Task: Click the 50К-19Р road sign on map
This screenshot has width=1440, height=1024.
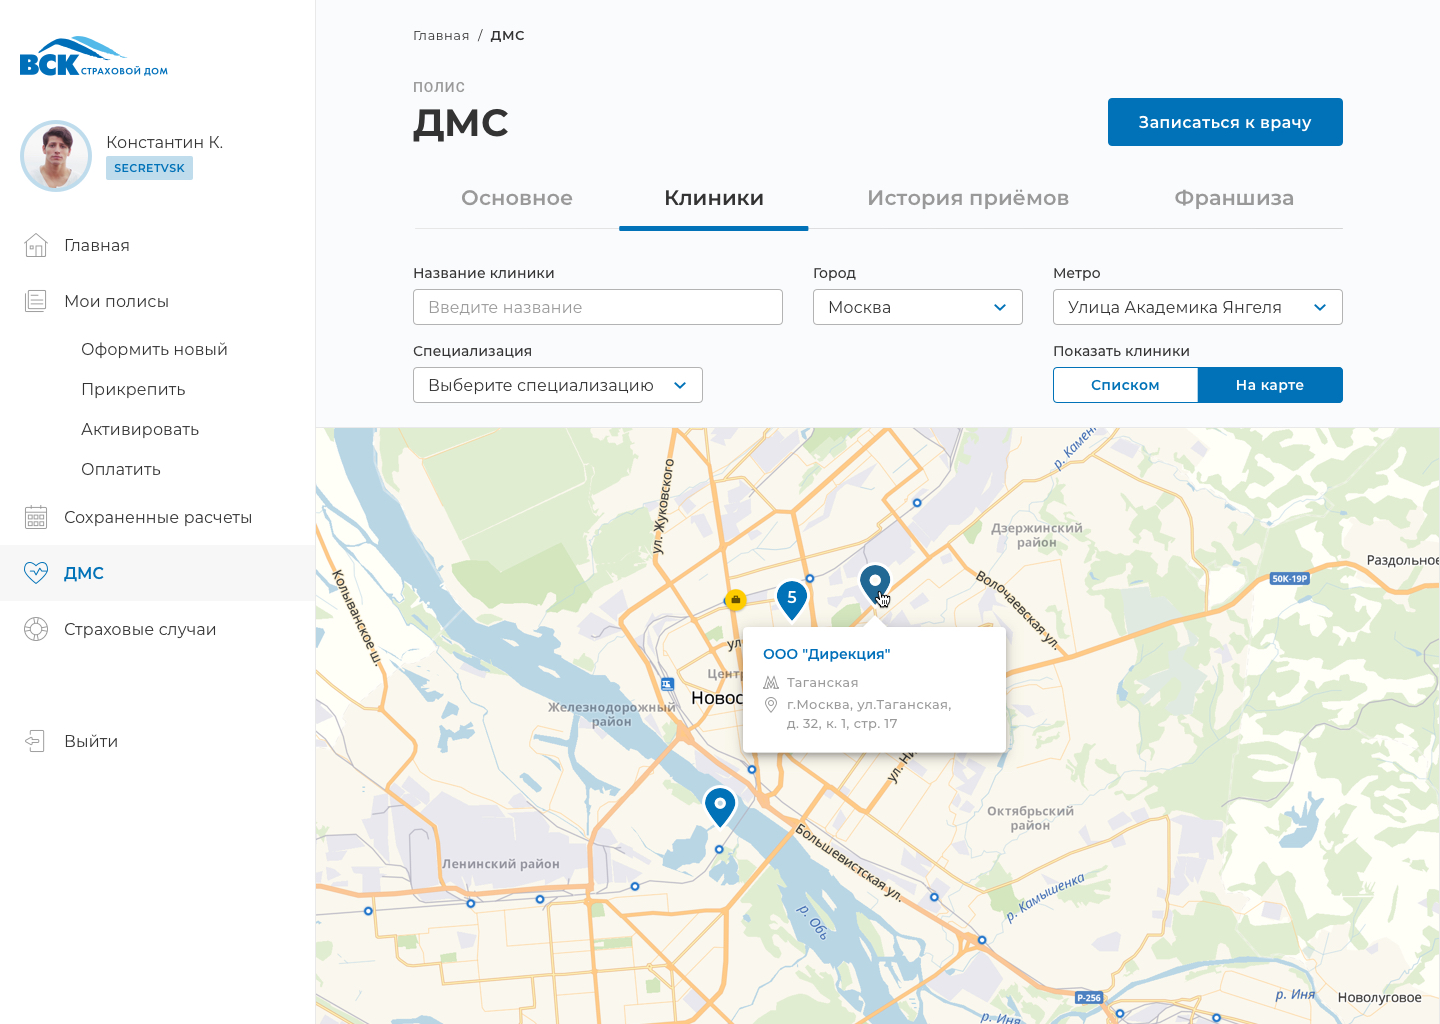Action: pyautogui.click(x=1290, y=578)
